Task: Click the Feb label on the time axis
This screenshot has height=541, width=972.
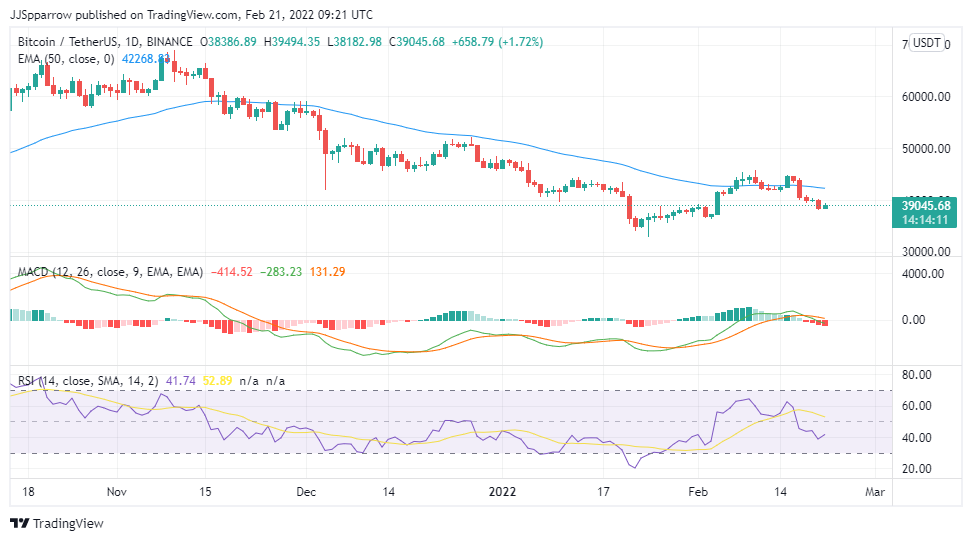Action: (x=699, y=492)
